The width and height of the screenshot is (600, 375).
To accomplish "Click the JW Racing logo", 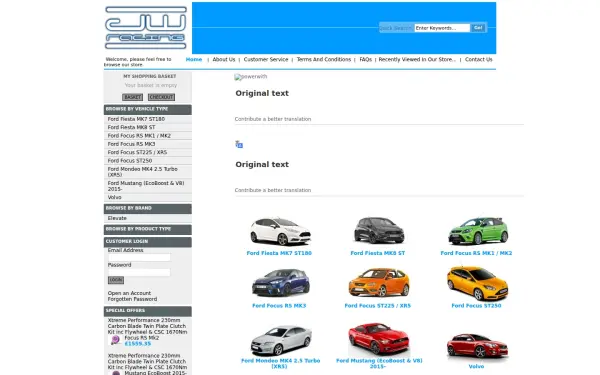I will pyautogui.click(x=146, y=28).
